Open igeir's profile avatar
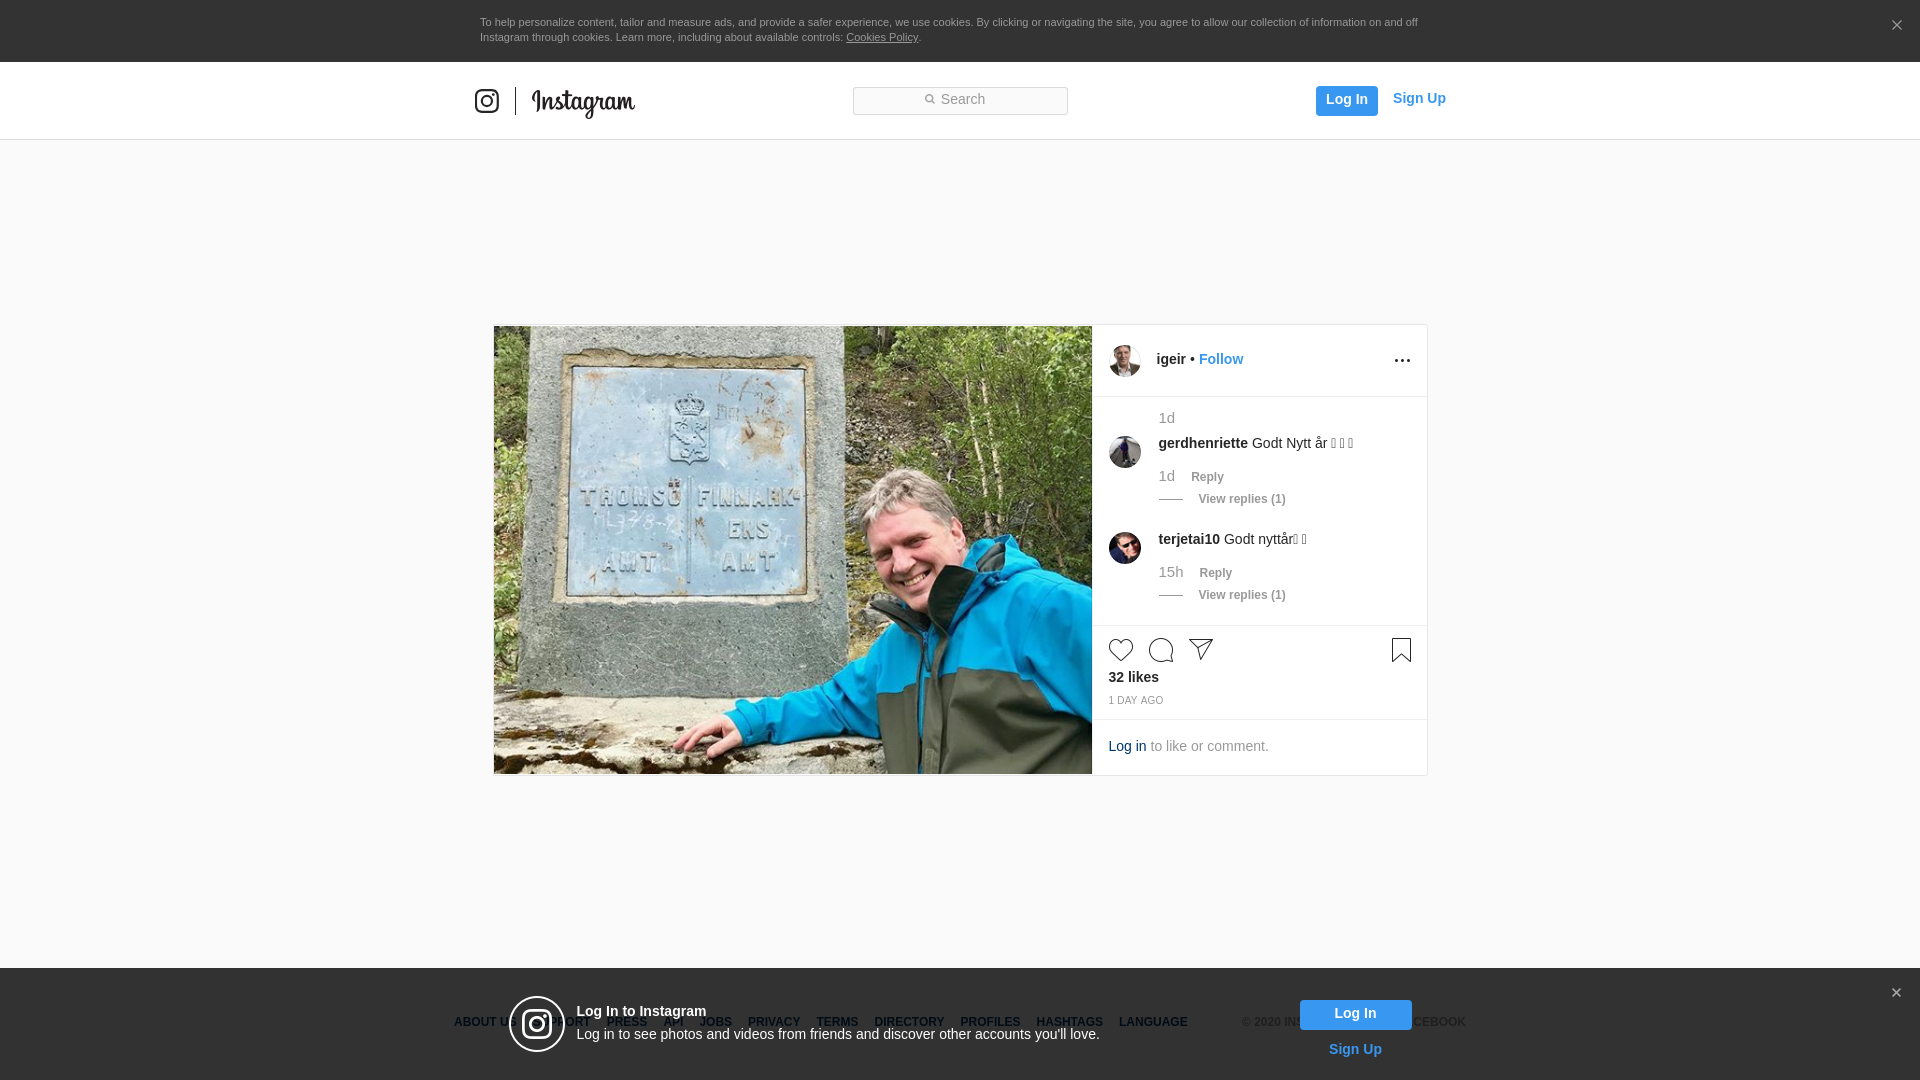Screen dimensions: 1920x1080 click(x=1124, y=361)
